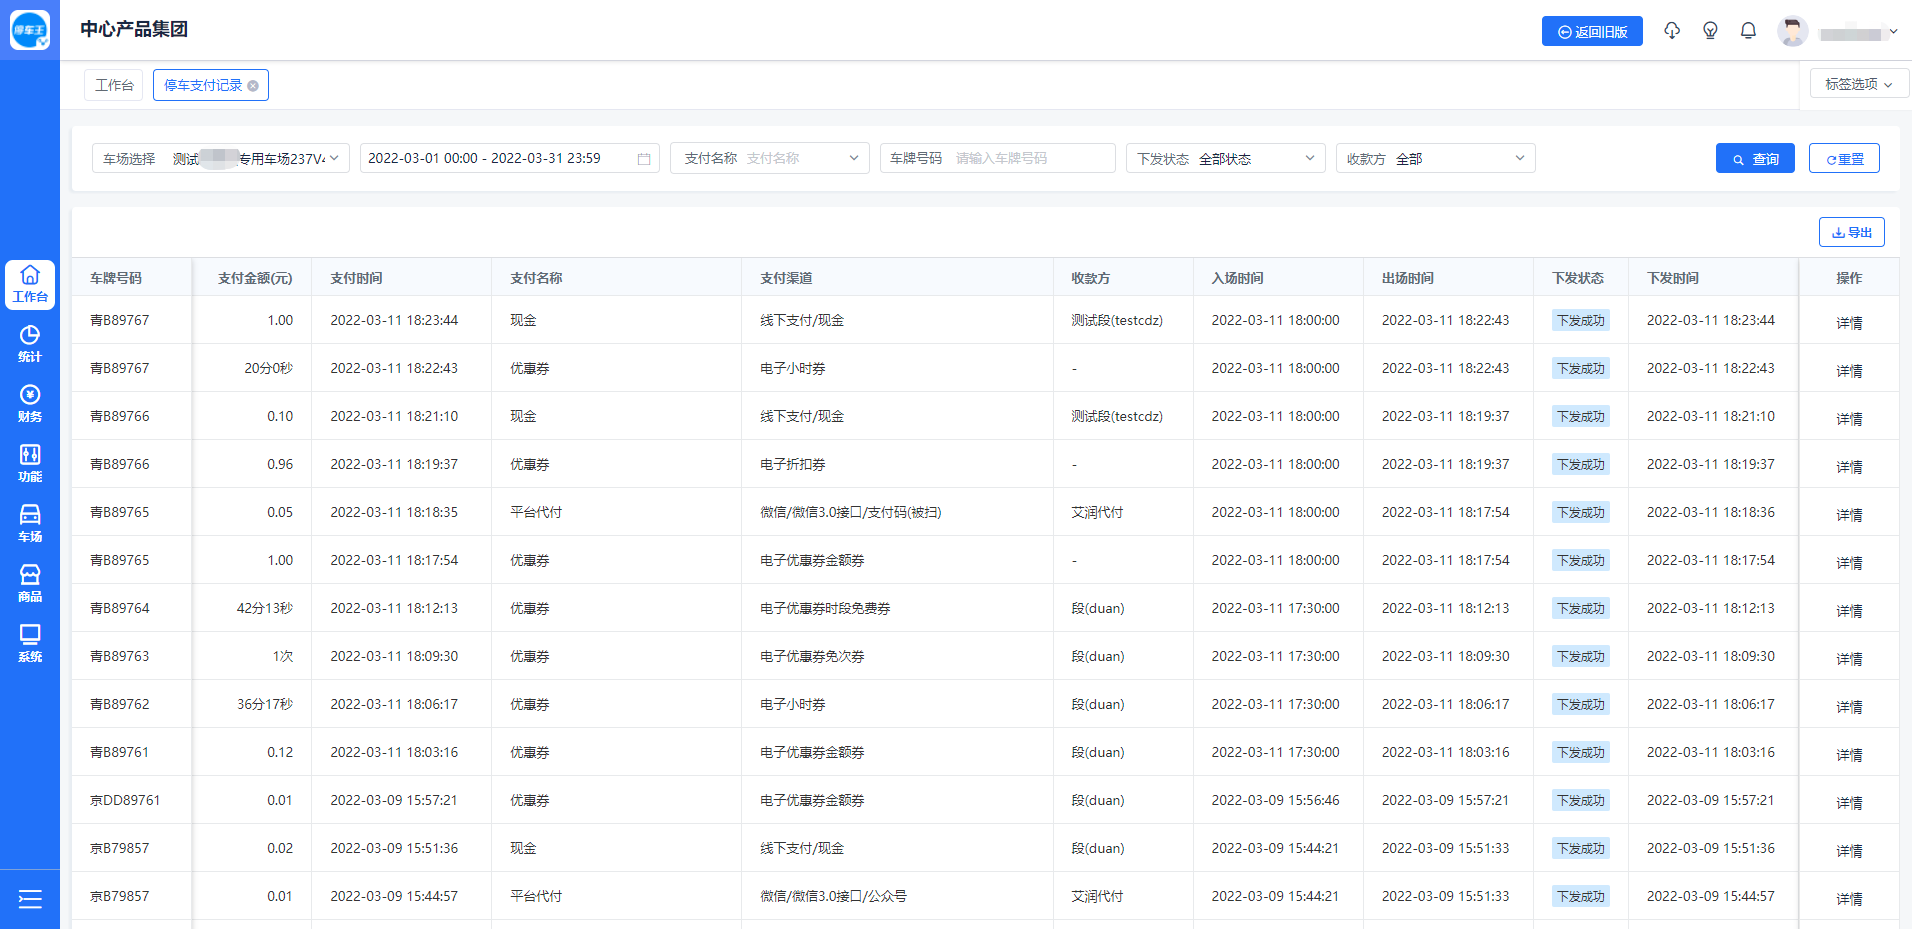The width and height of the screenshot is (1912, 929).
Task: Click the 查询 search button
Action: (1755, 158)
